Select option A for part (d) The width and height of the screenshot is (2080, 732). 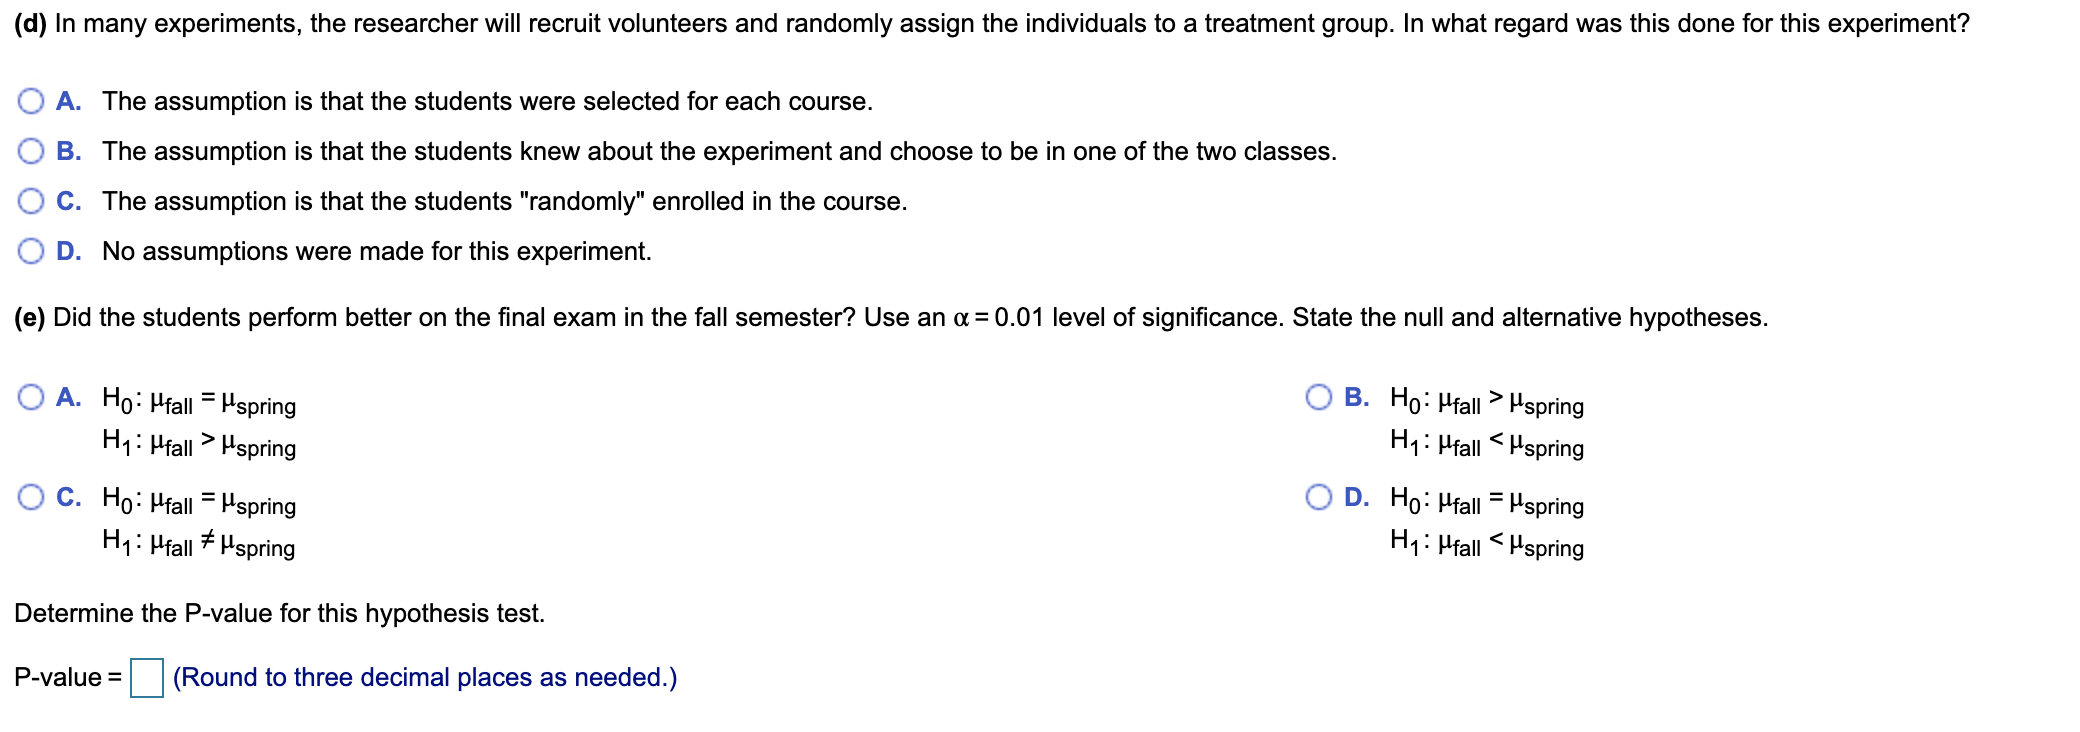coord(31,101)
